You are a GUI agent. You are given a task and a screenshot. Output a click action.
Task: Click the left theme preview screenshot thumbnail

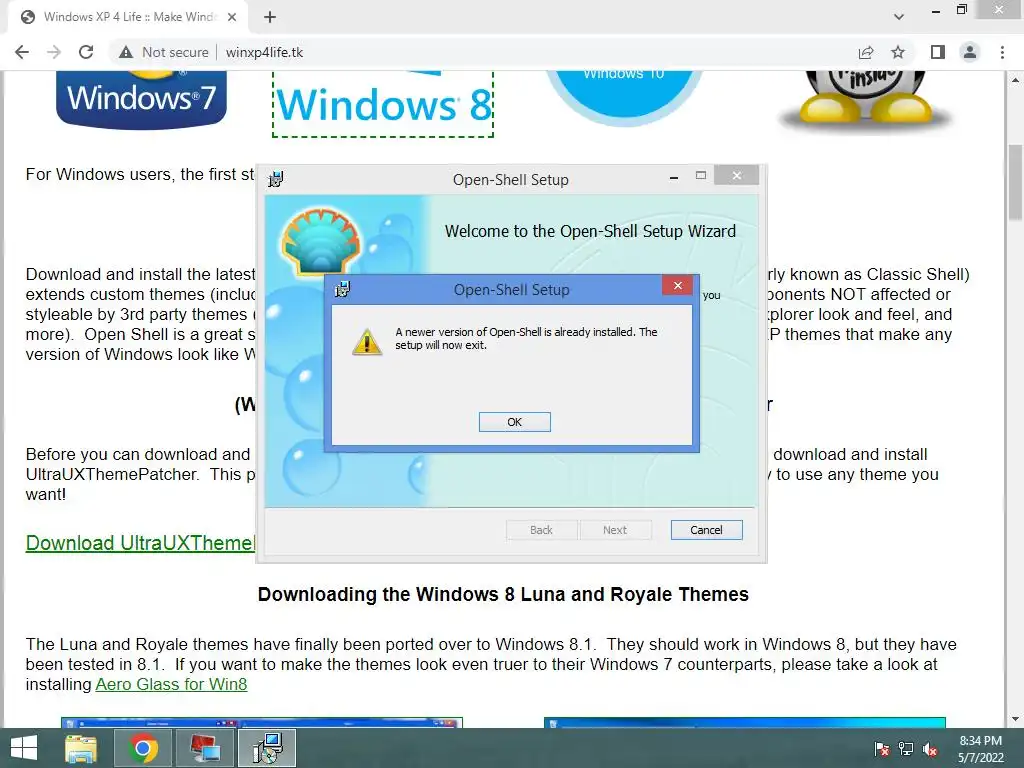[x=262, y=722]
